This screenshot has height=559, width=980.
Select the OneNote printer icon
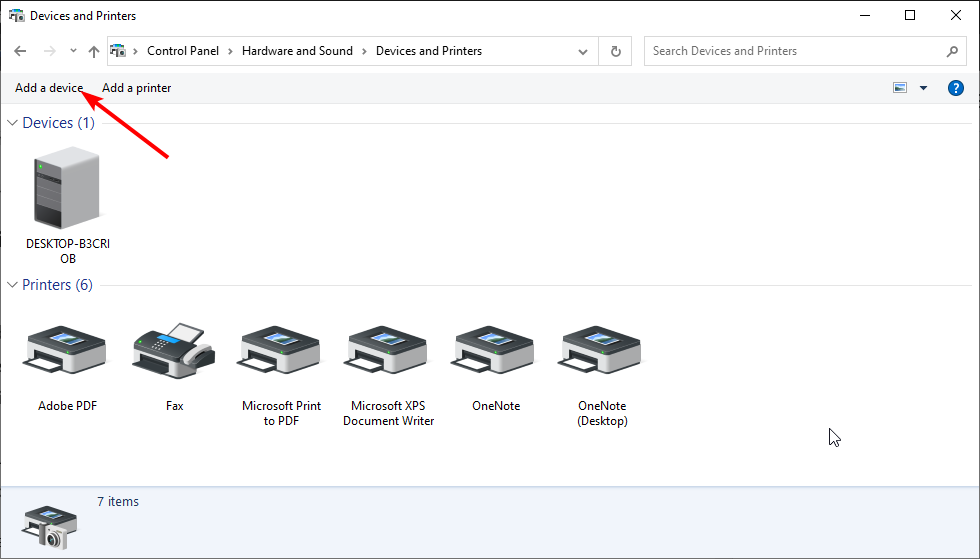(492, 350)
